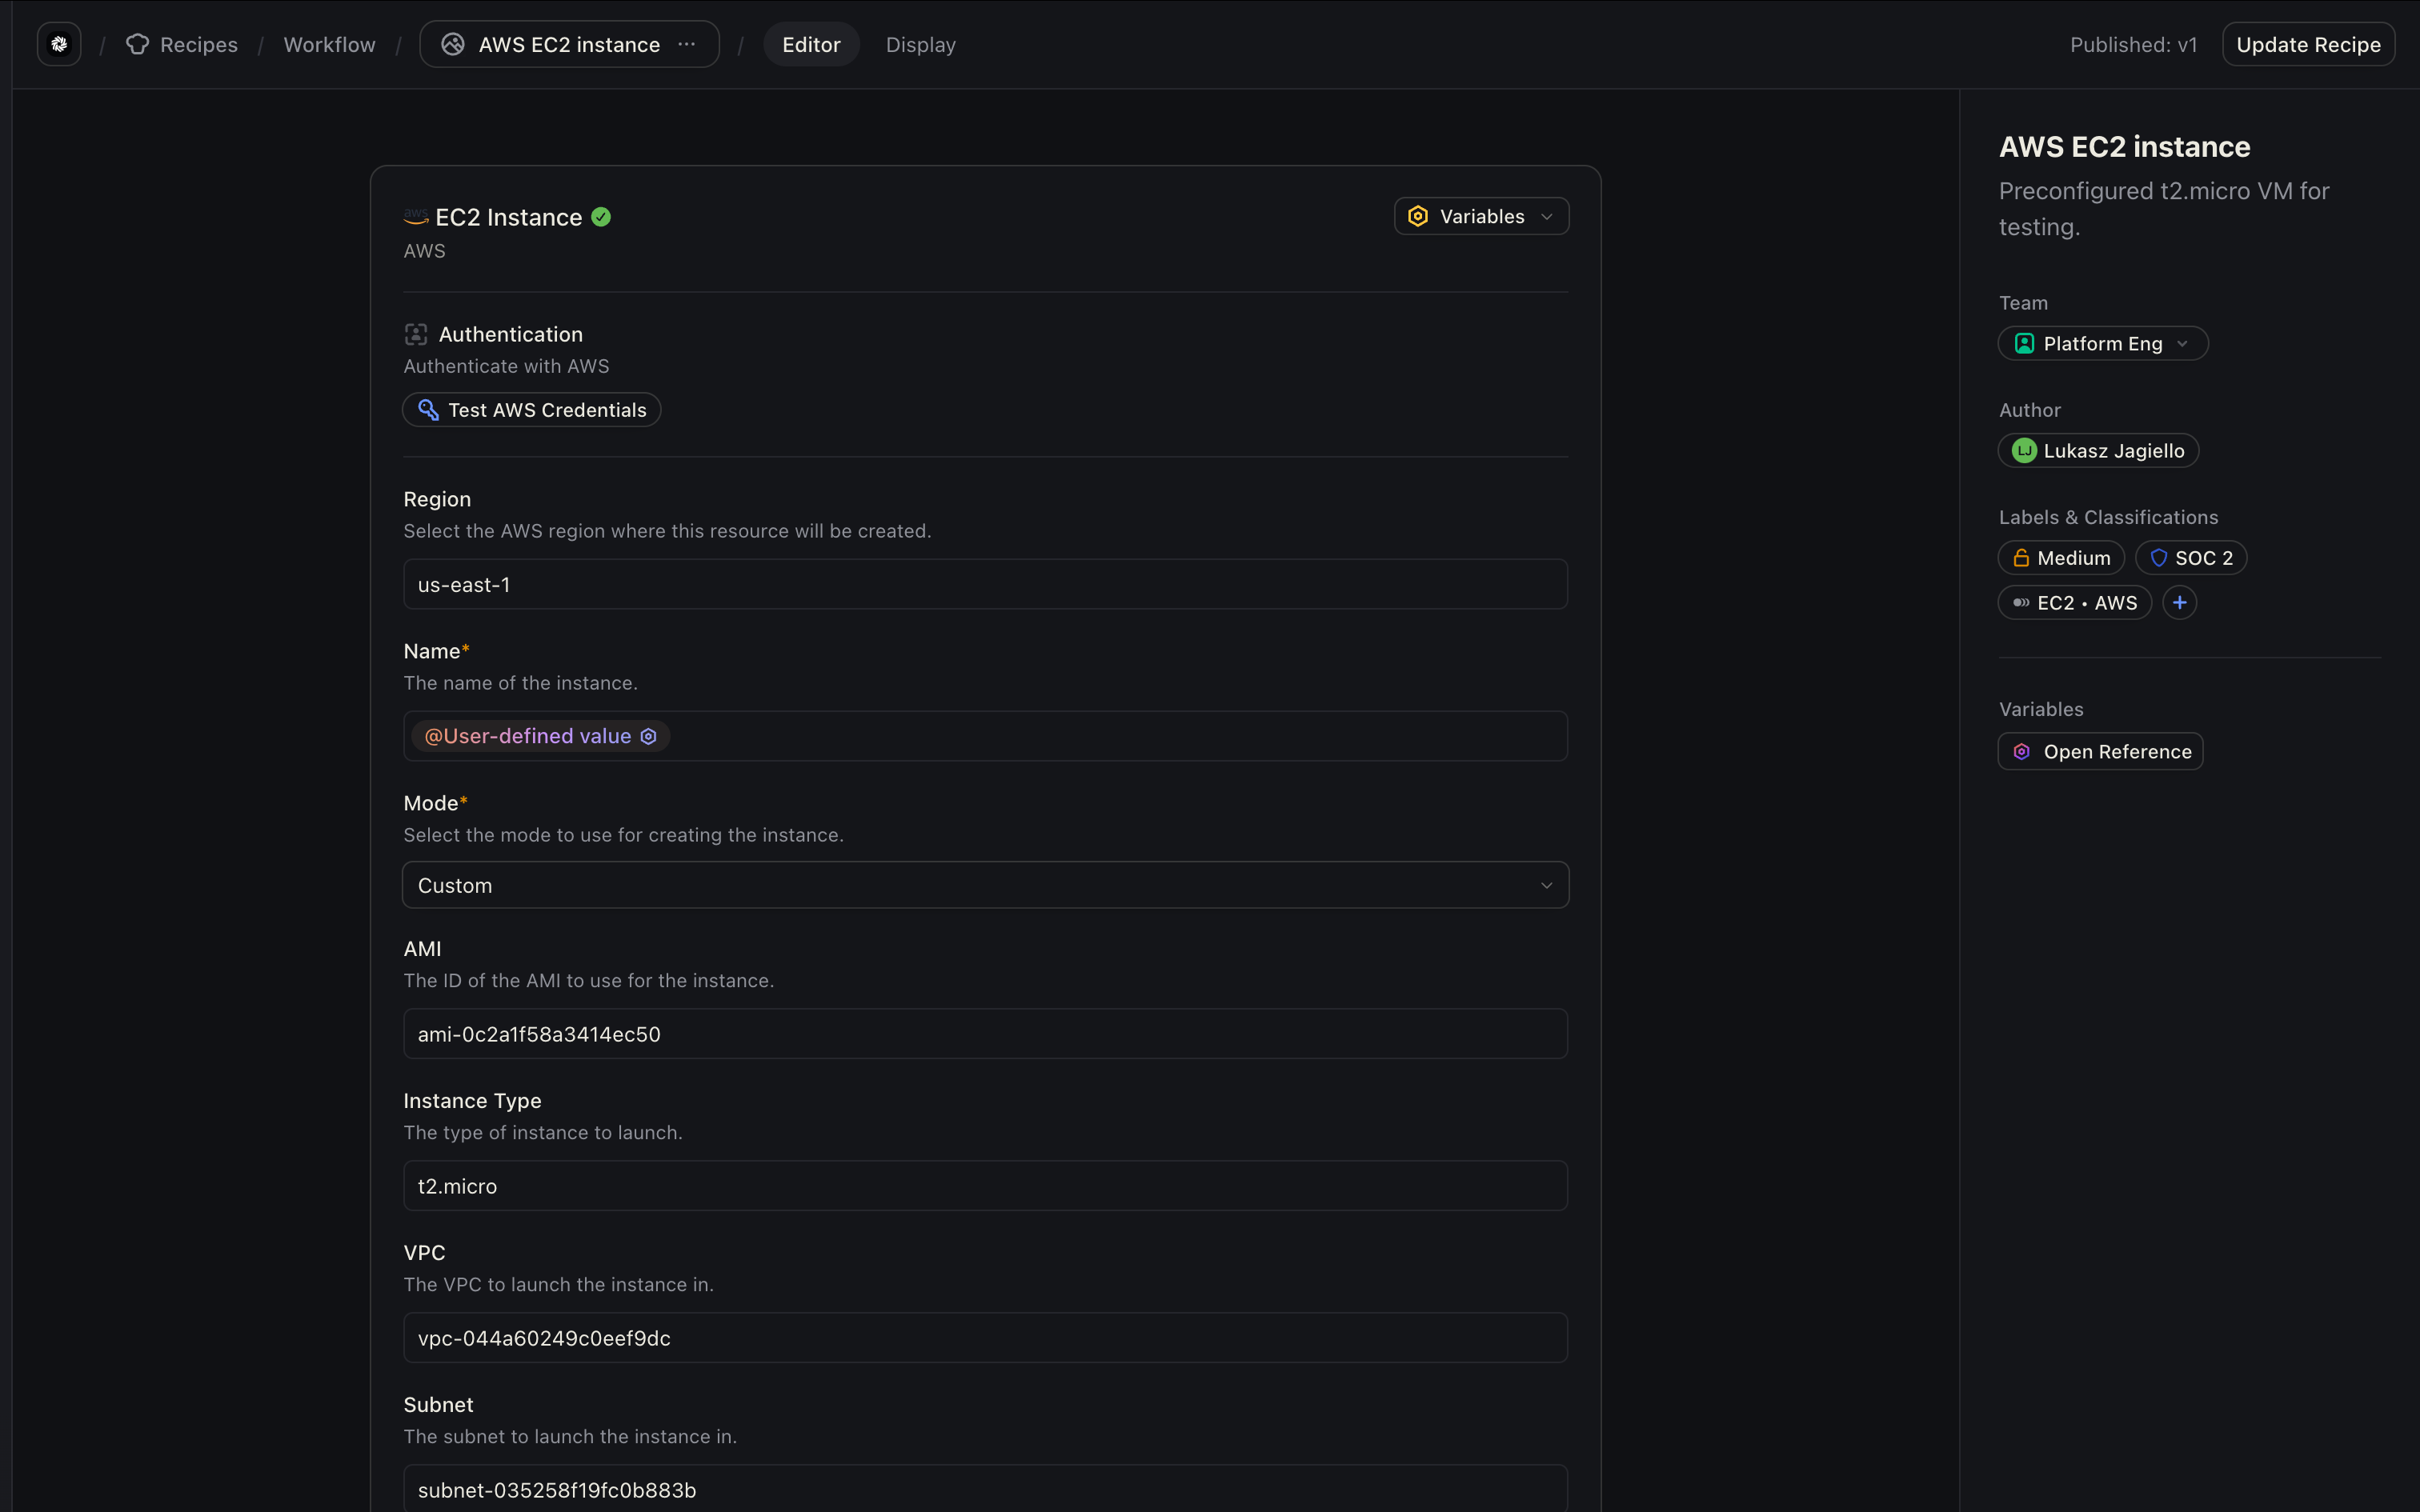Open the AWS EC2 instance ellipsis menu
Viewport: 2420px width, 1512px height.
[x=687, y=44]
